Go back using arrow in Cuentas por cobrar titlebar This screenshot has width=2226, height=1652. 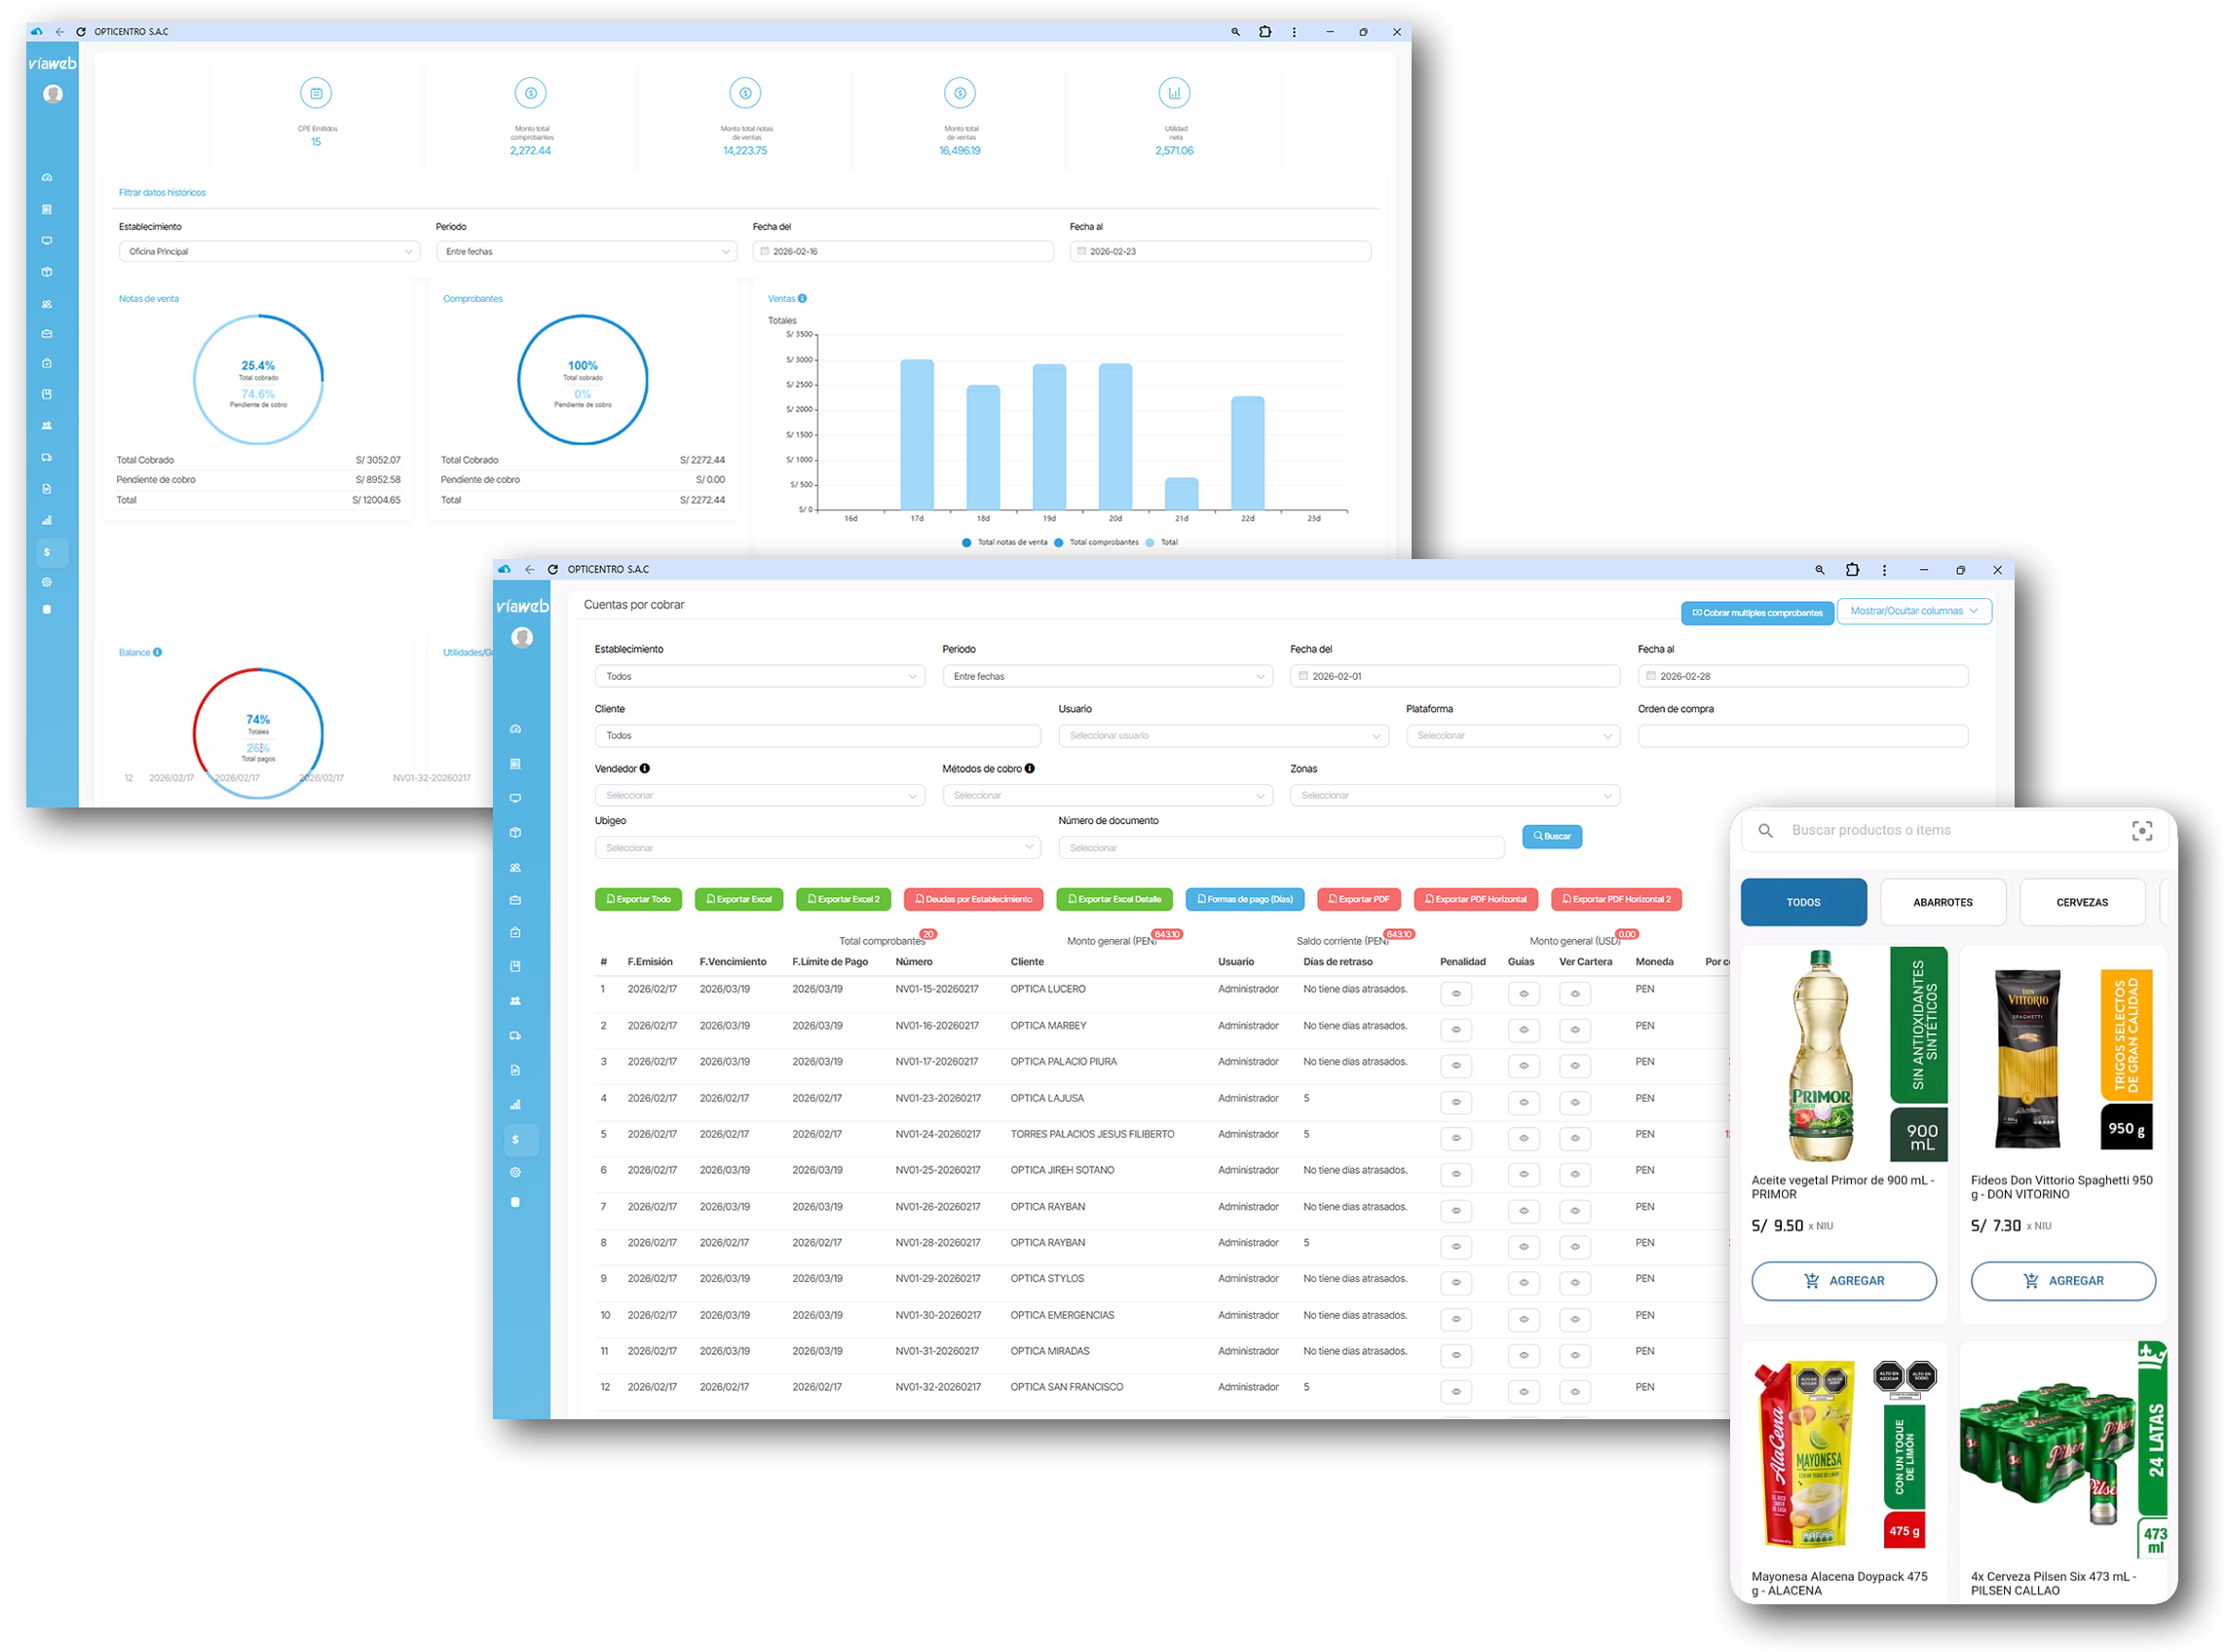[x=529, y=570]
